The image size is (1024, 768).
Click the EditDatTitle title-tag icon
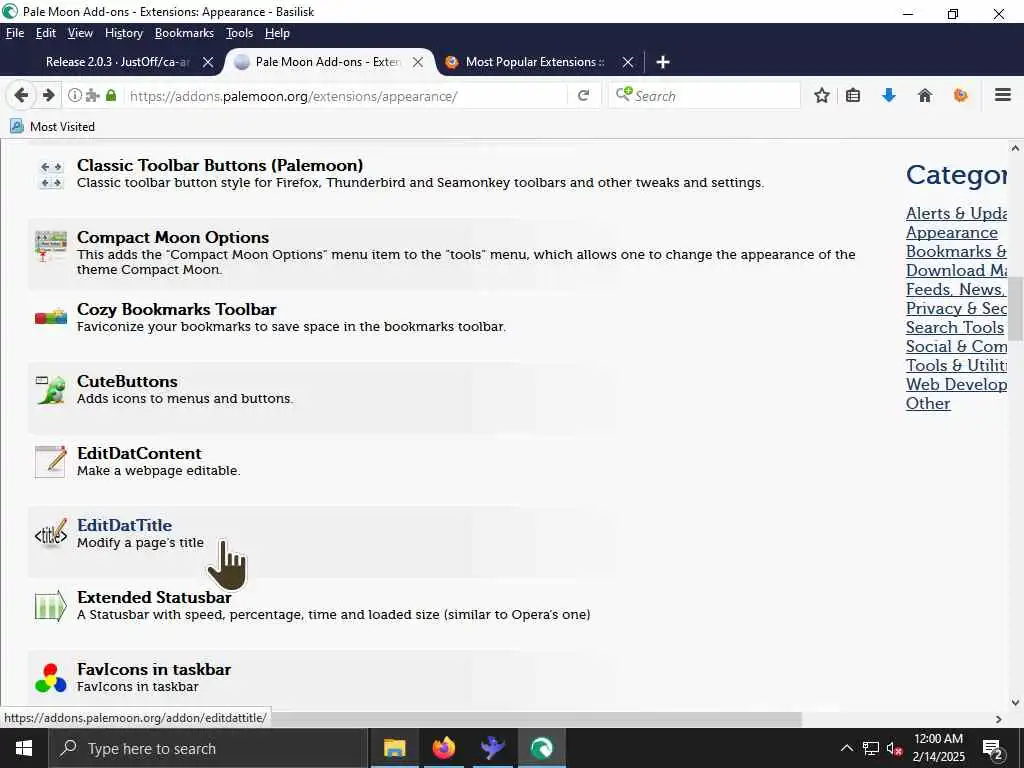tap(51, 534)
